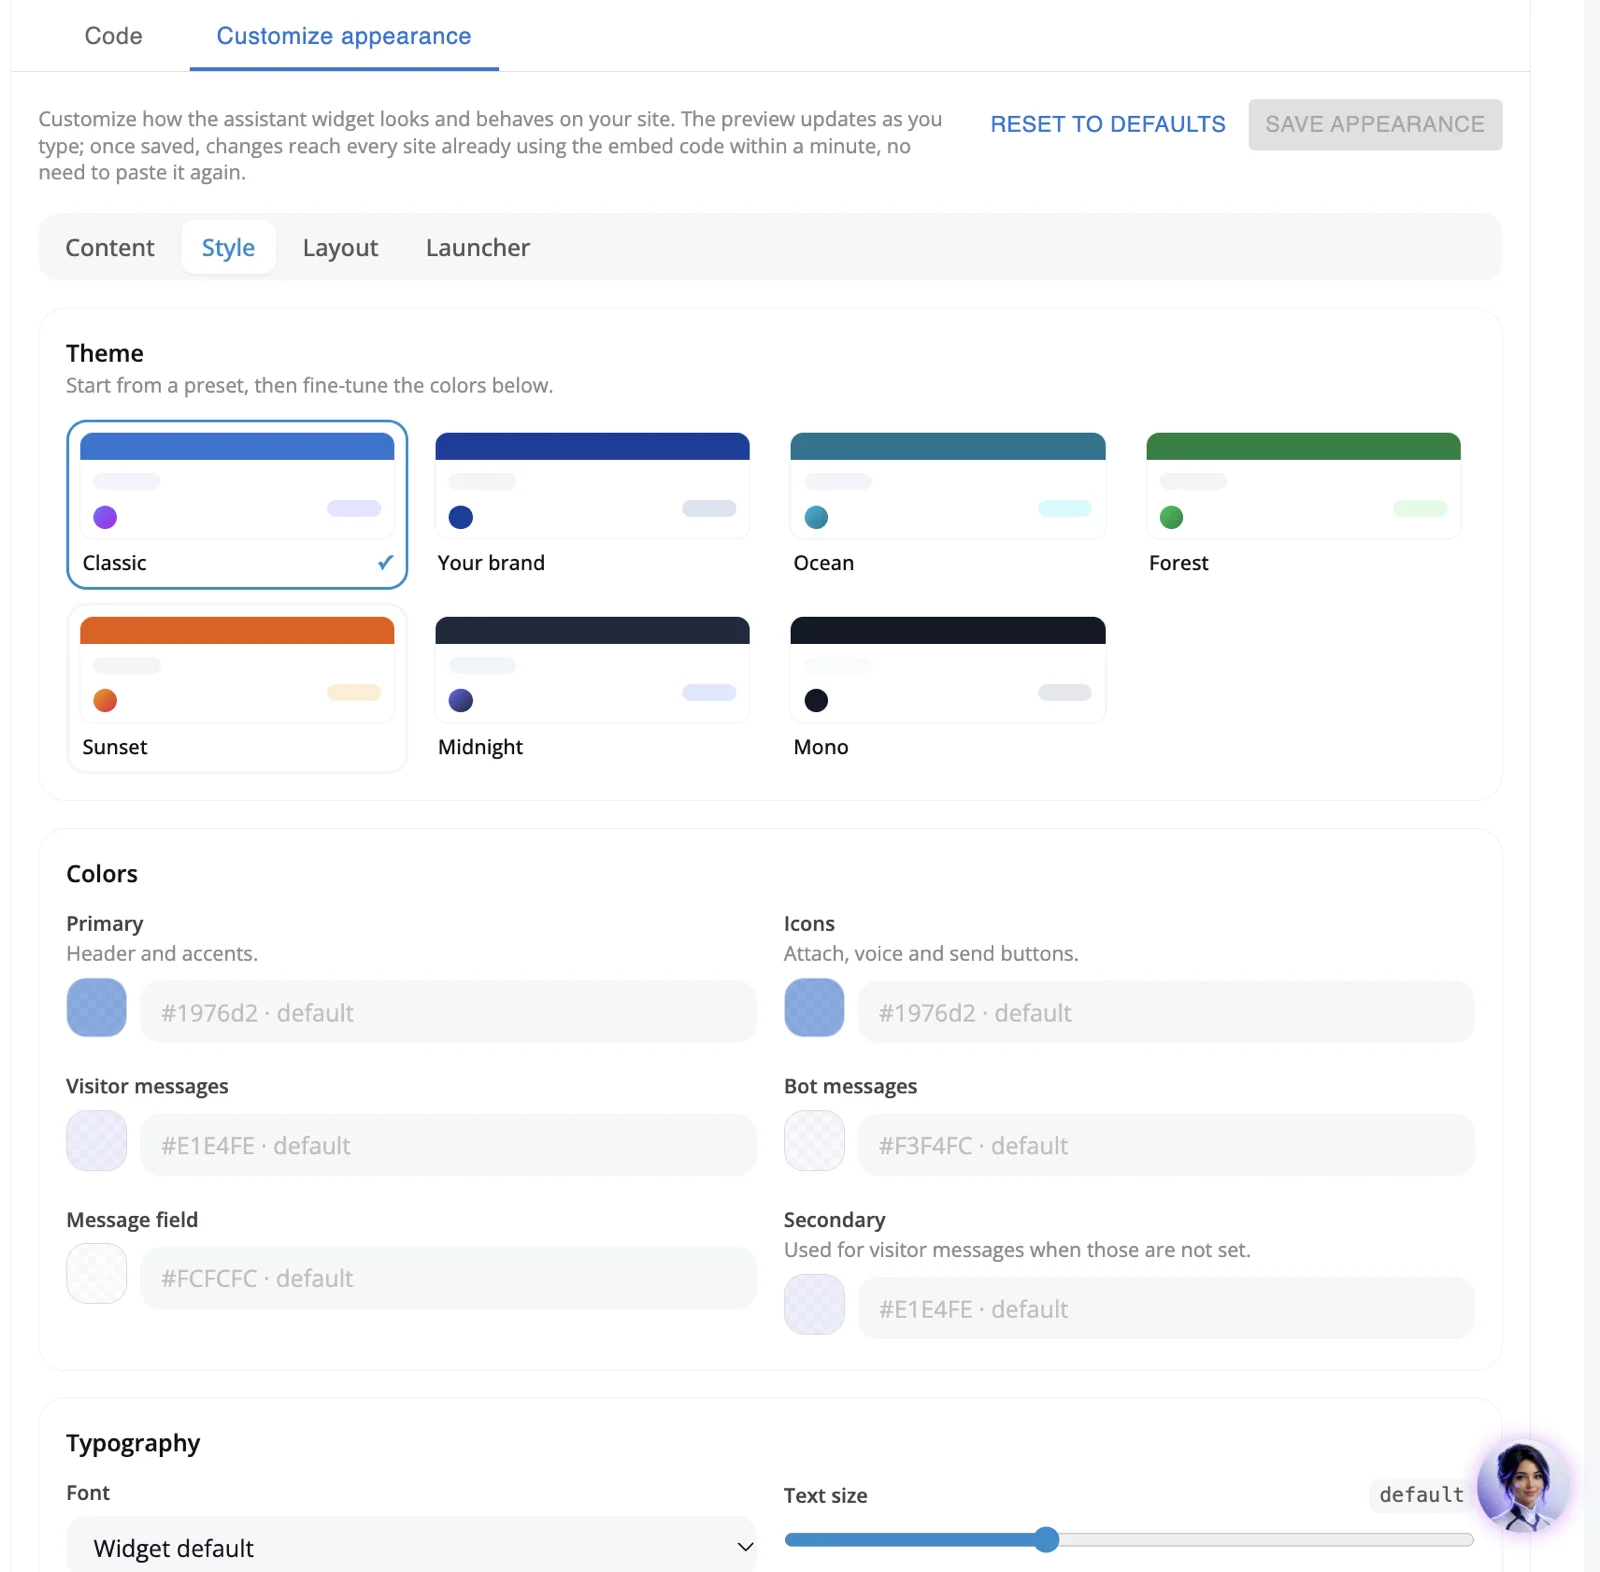Choose the Mono theme card

tap(948, 689)
